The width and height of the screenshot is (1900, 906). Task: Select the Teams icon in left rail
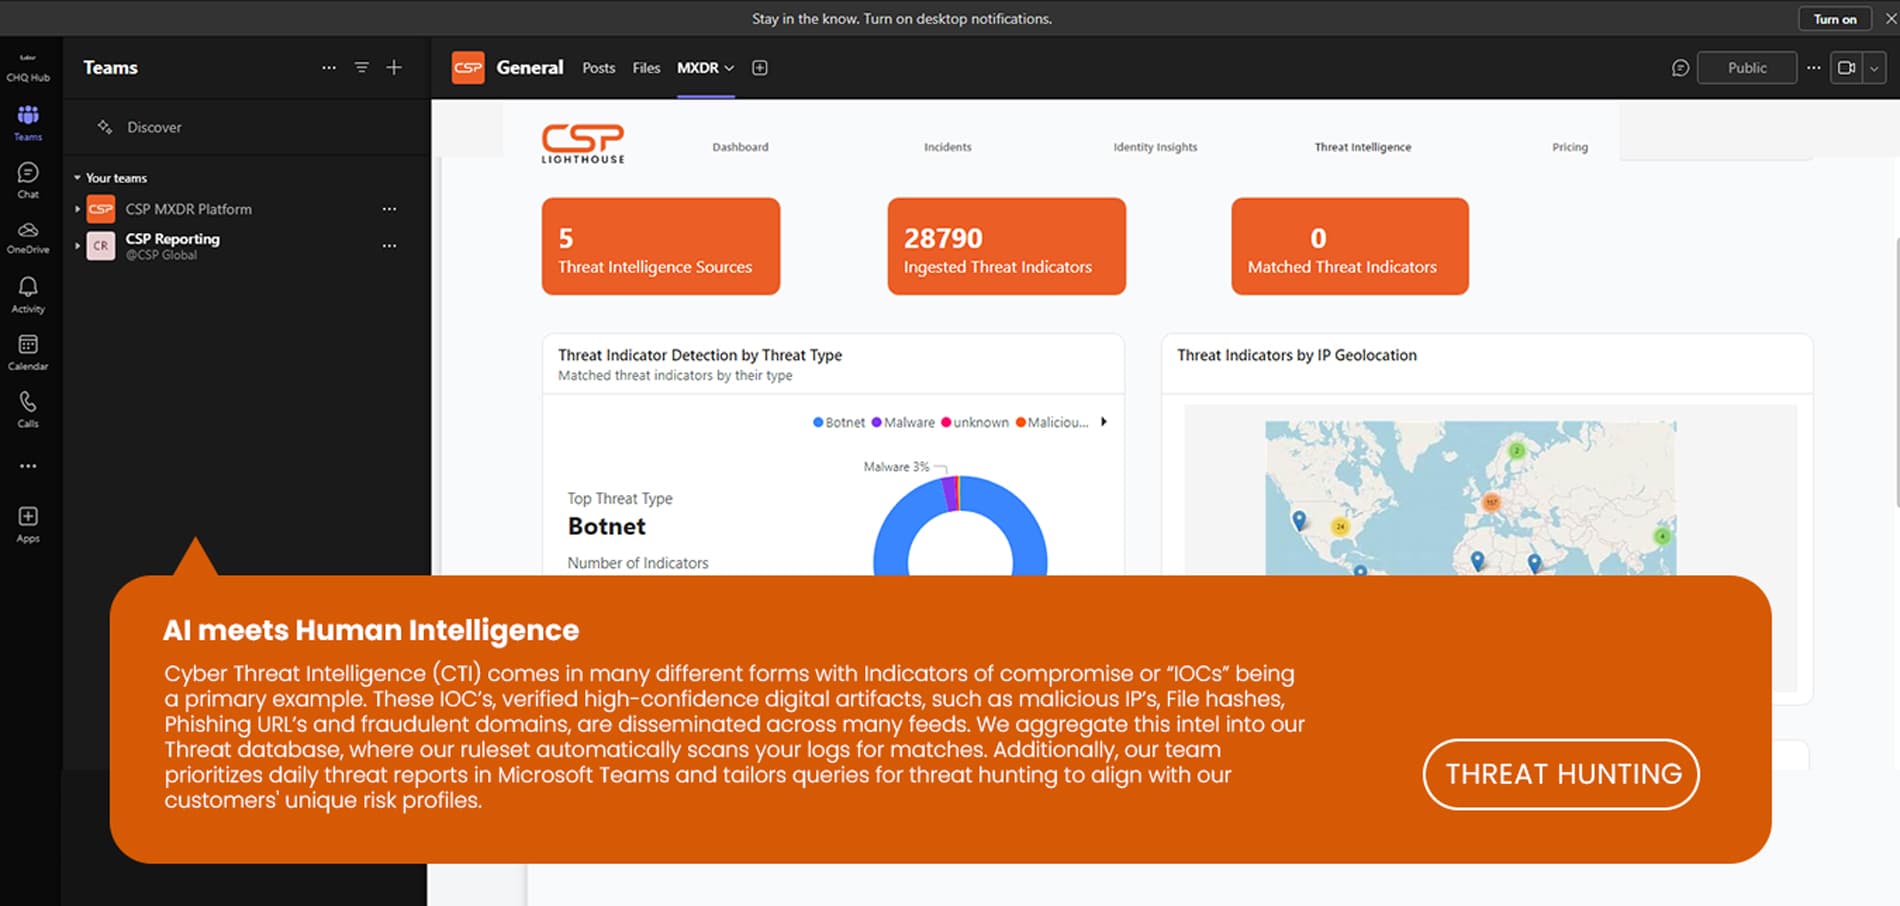point(28,123)
